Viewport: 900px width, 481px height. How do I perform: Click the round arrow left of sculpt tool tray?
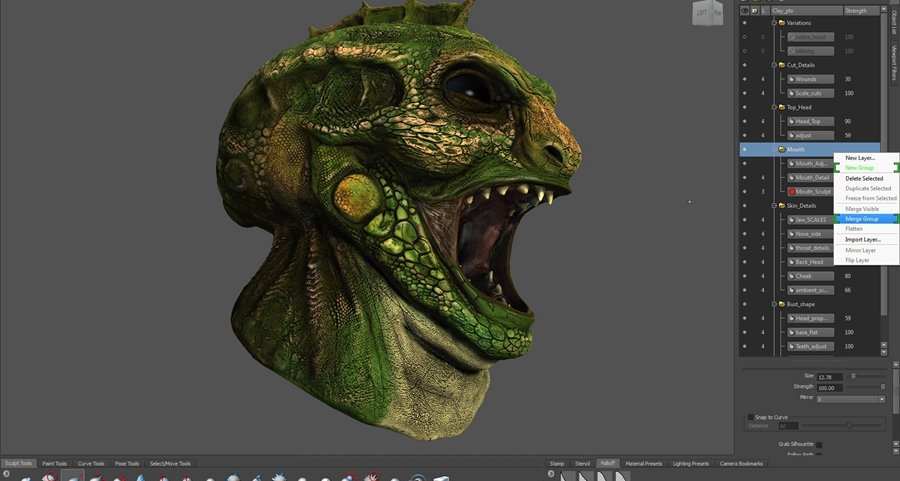point(7,474)
